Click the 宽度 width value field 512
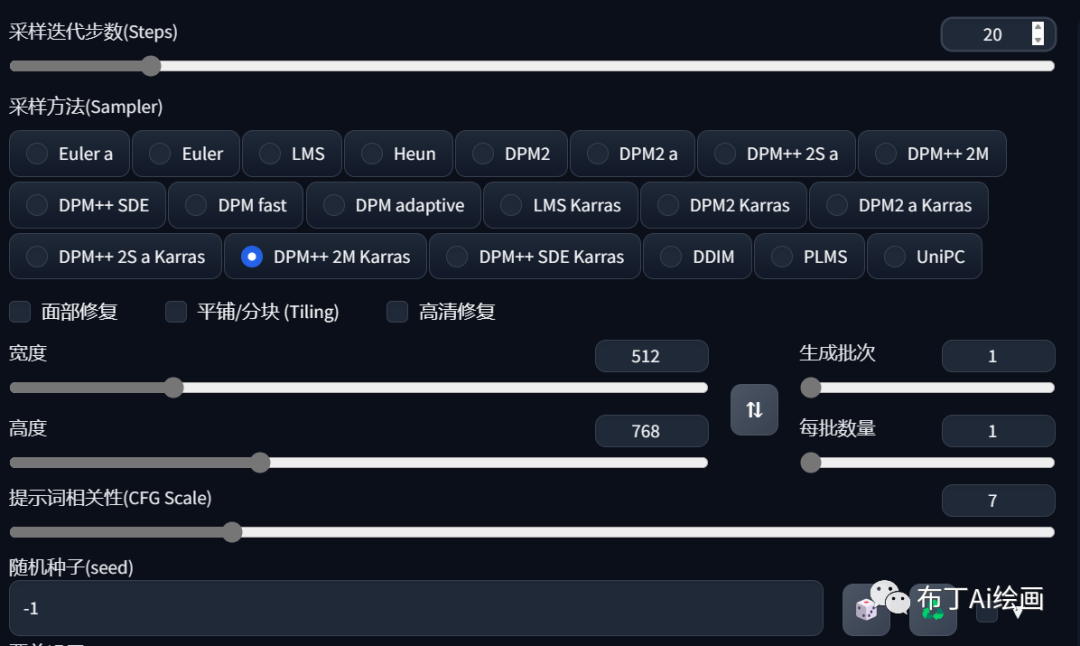This screenshot has width=1080, height=646. coord(651,356)
